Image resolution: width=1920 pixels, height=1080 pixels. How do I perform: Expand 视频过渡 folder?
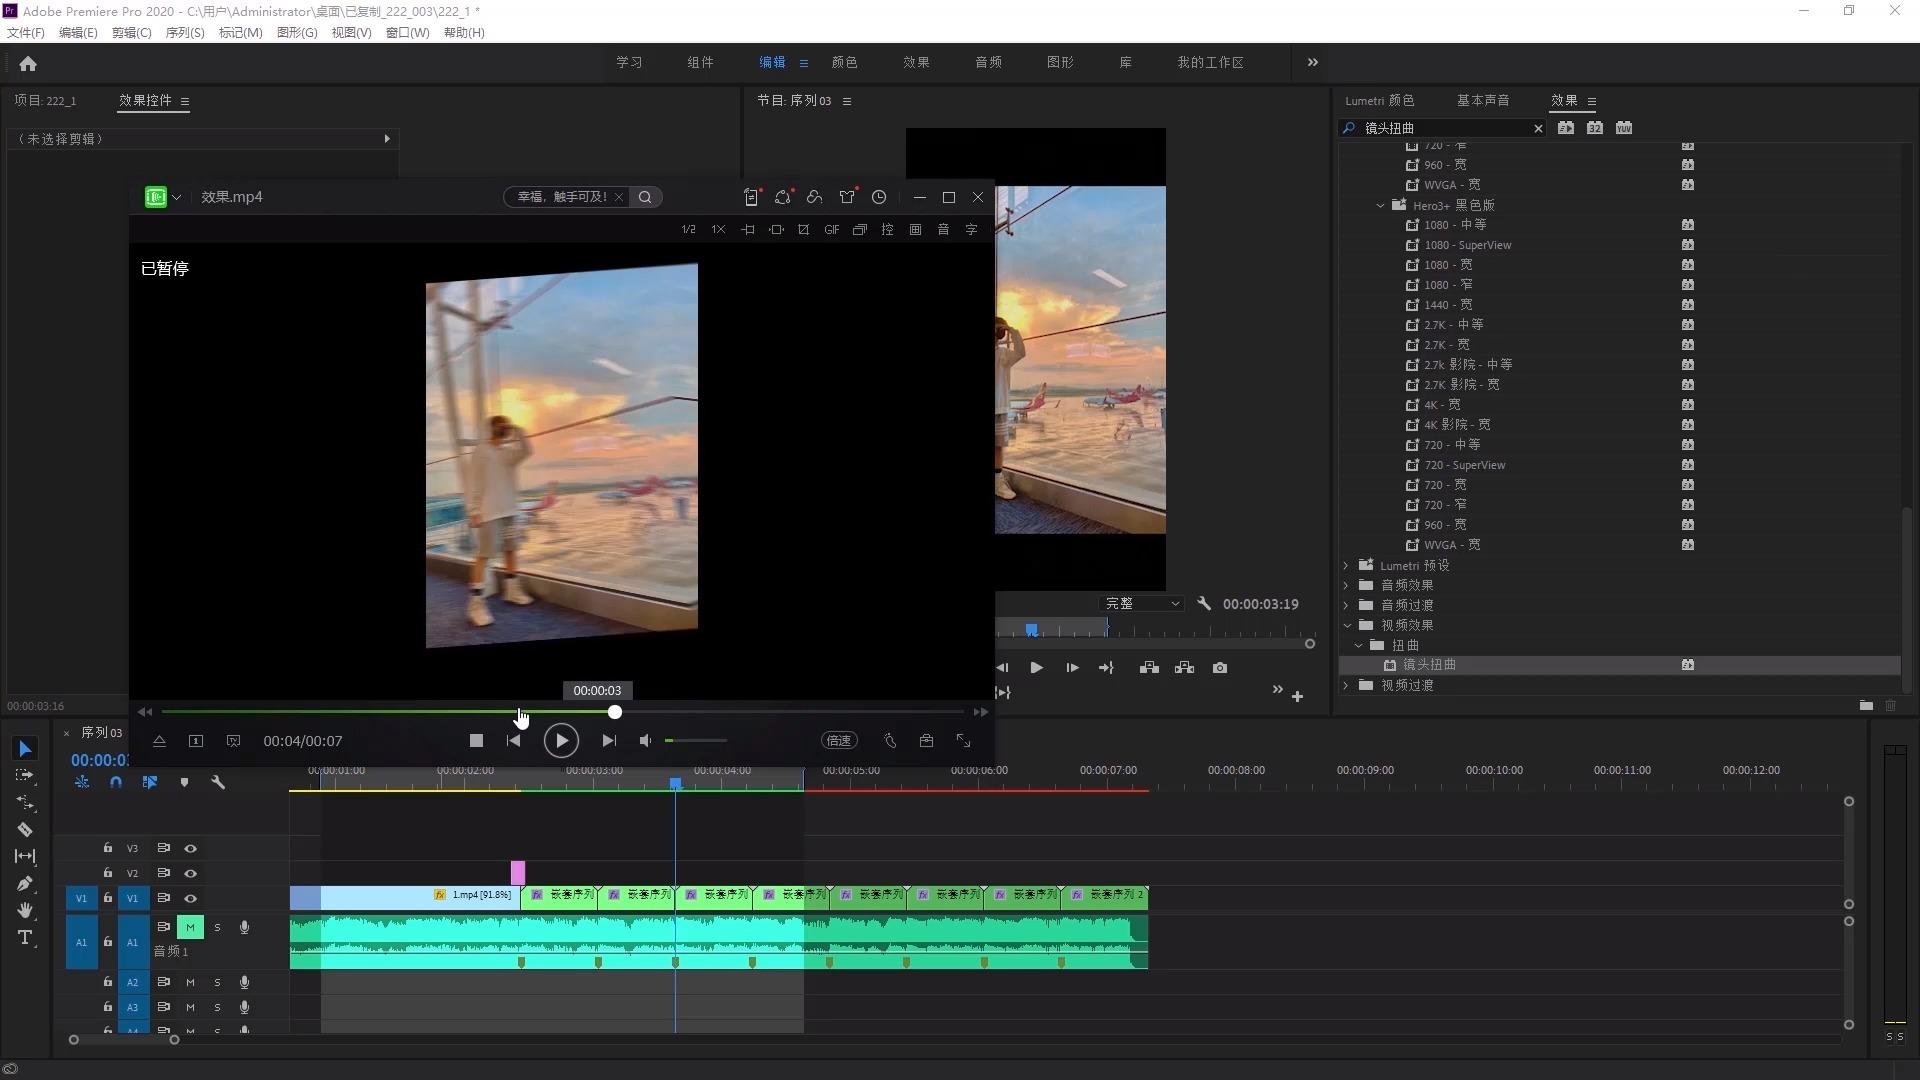pos(1346,686)
